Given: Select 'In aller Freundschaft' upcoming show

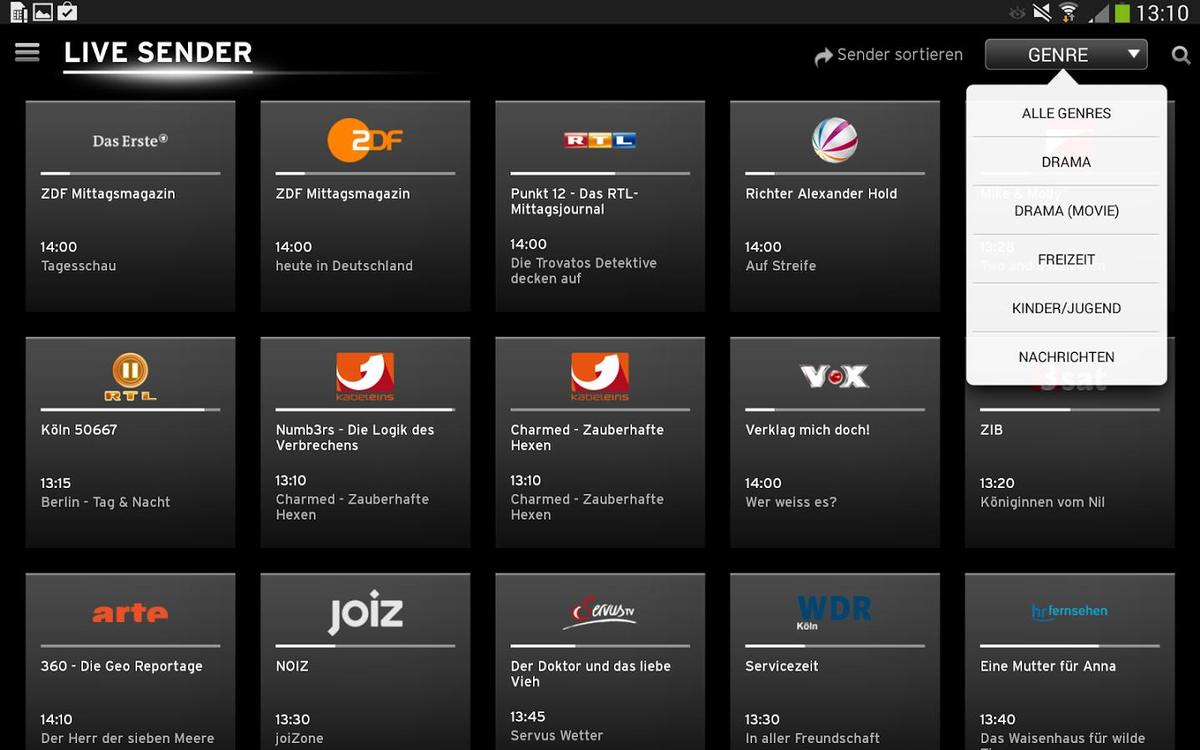Looking at the screenshot, I should 812,739.
